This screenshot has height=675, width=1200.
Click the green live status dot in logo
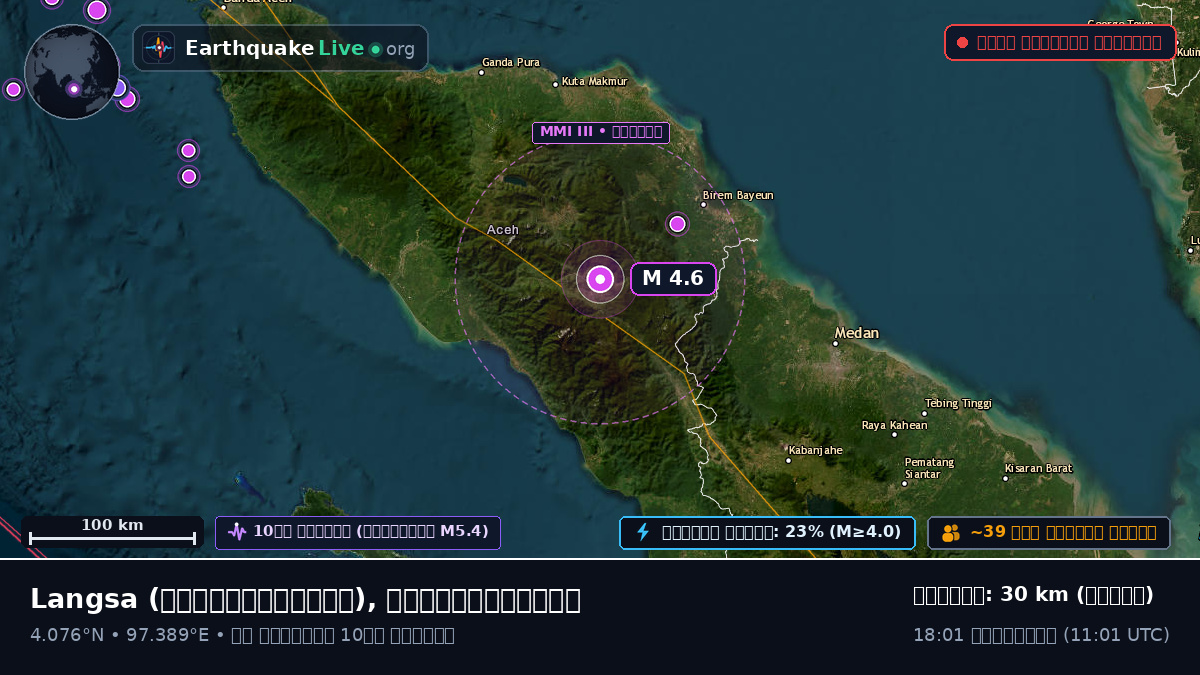375,49
